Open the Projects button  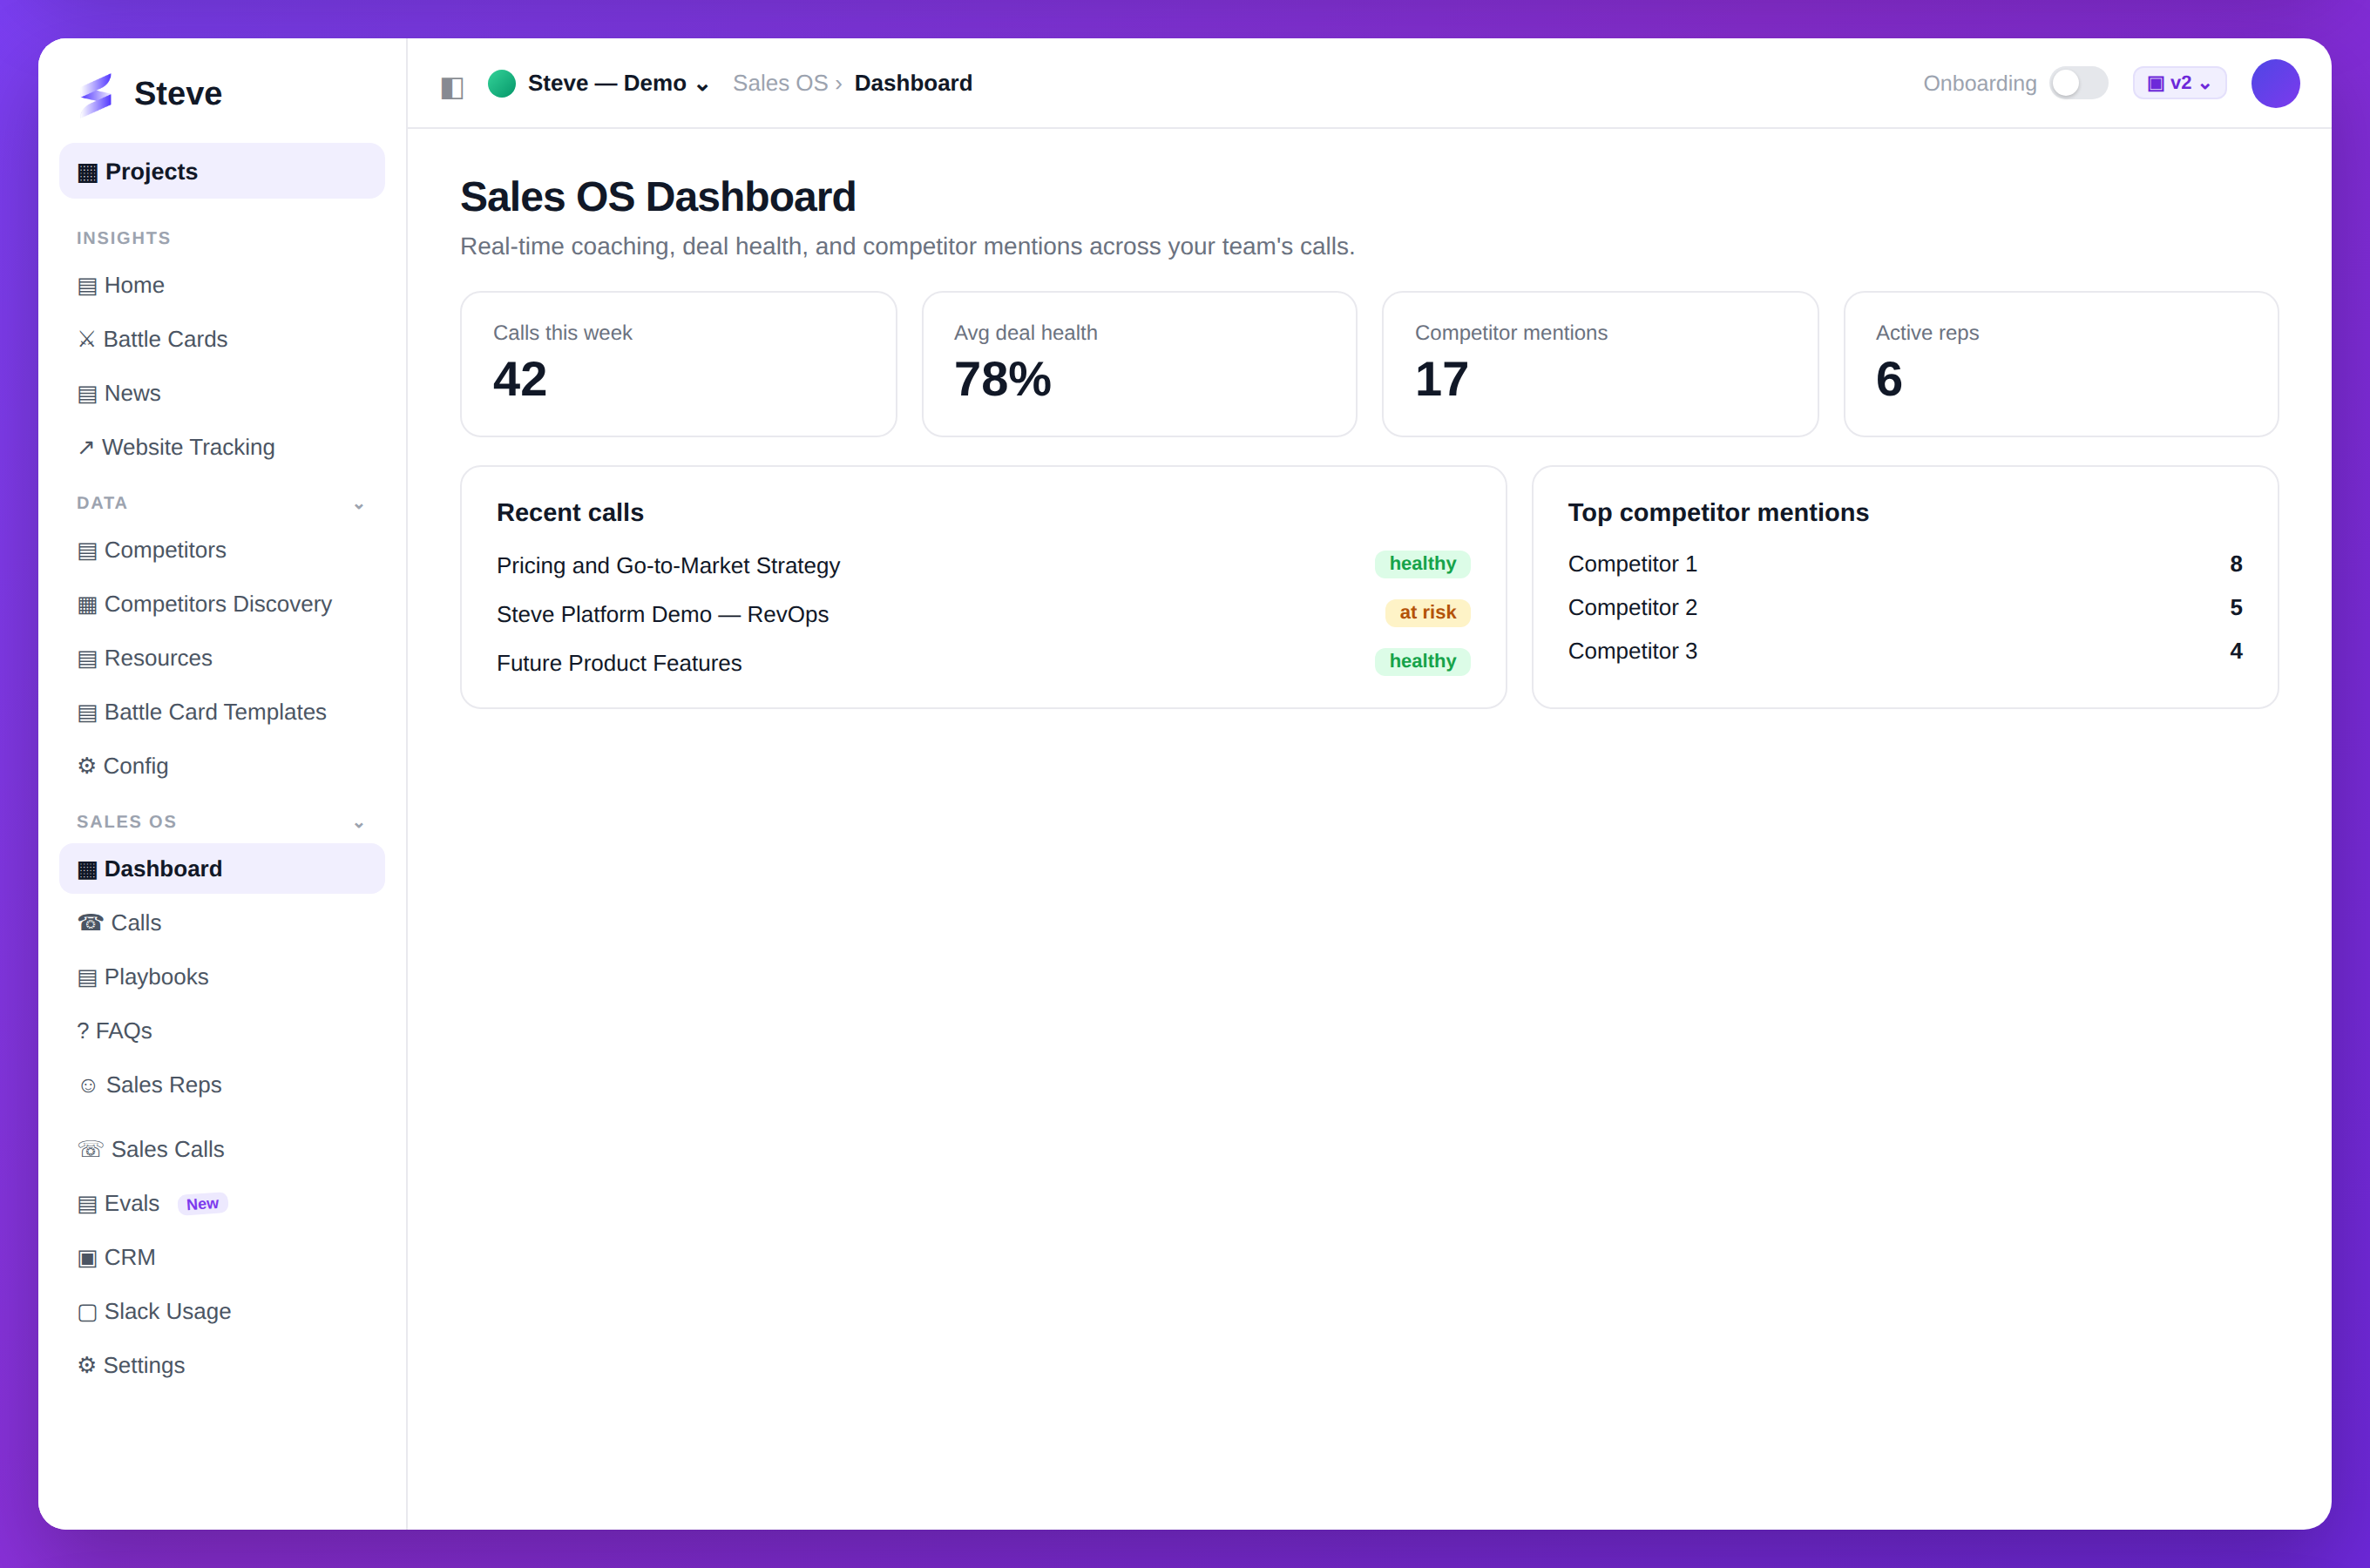click(x=222, y=171)
